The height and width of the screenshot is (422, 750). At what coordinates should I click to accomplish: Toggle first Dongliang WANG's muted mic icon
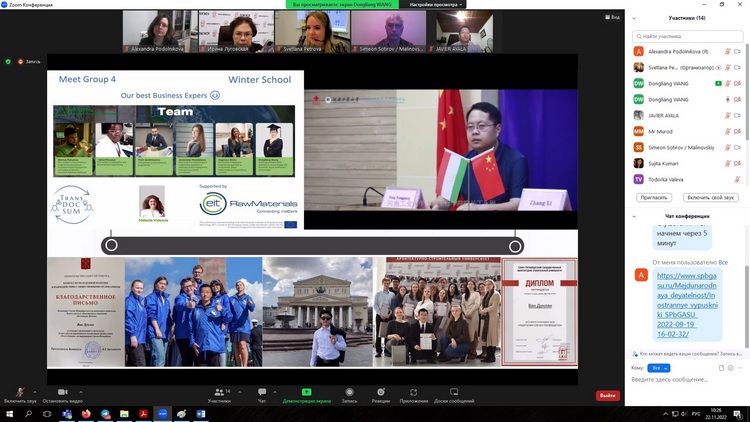(x=728, y=83)
